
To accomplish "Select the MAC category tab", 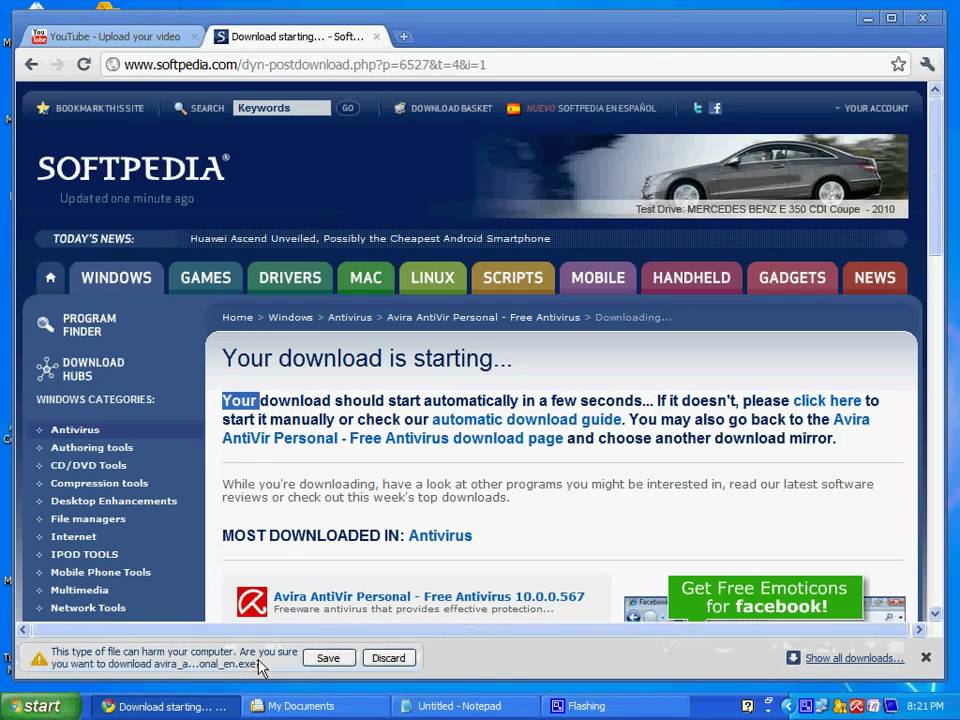I will point(366,278).
